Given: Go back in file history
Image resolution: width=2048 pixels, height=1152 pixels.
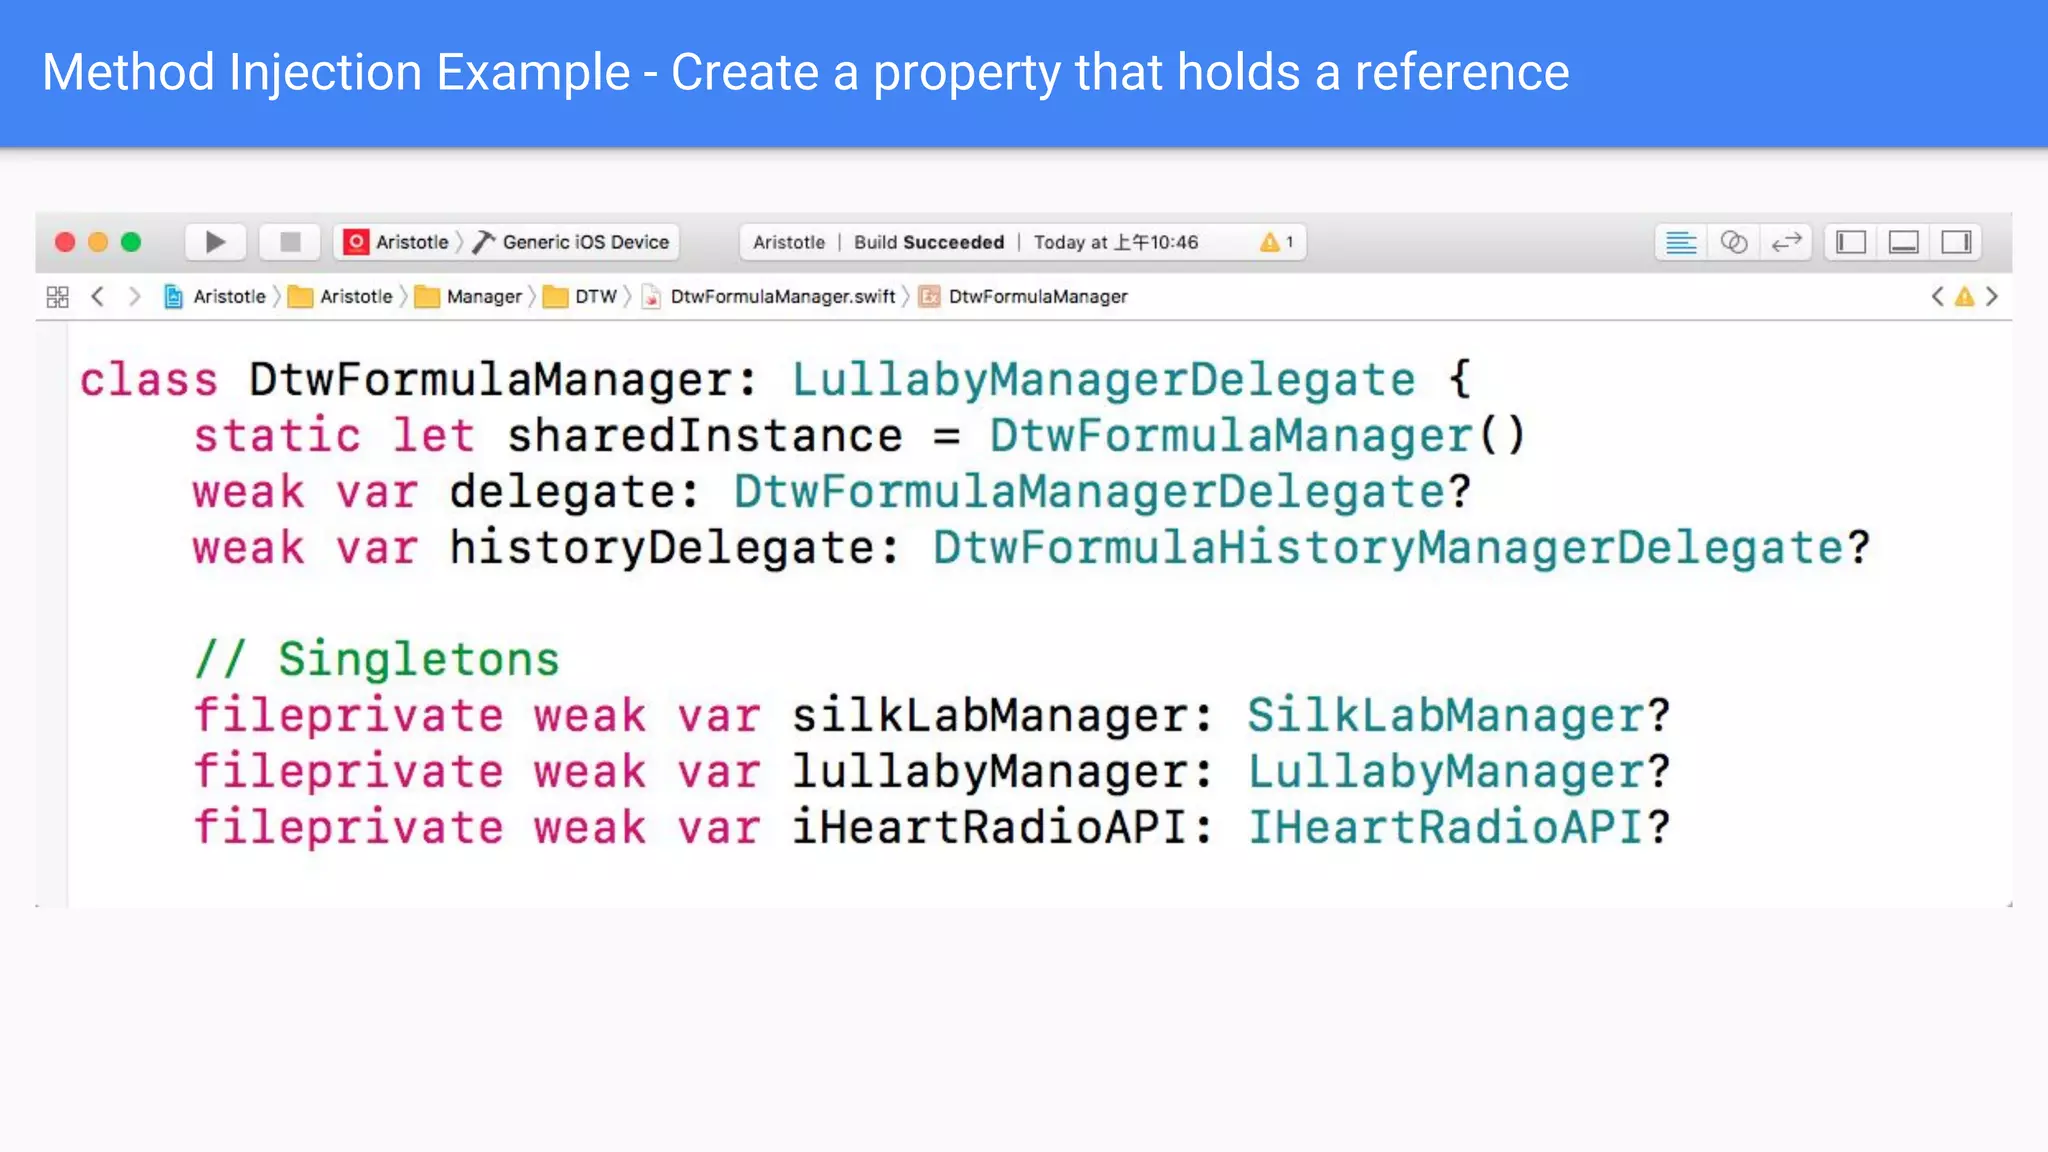Looking at the screenshot, I should tap(98, 297).
